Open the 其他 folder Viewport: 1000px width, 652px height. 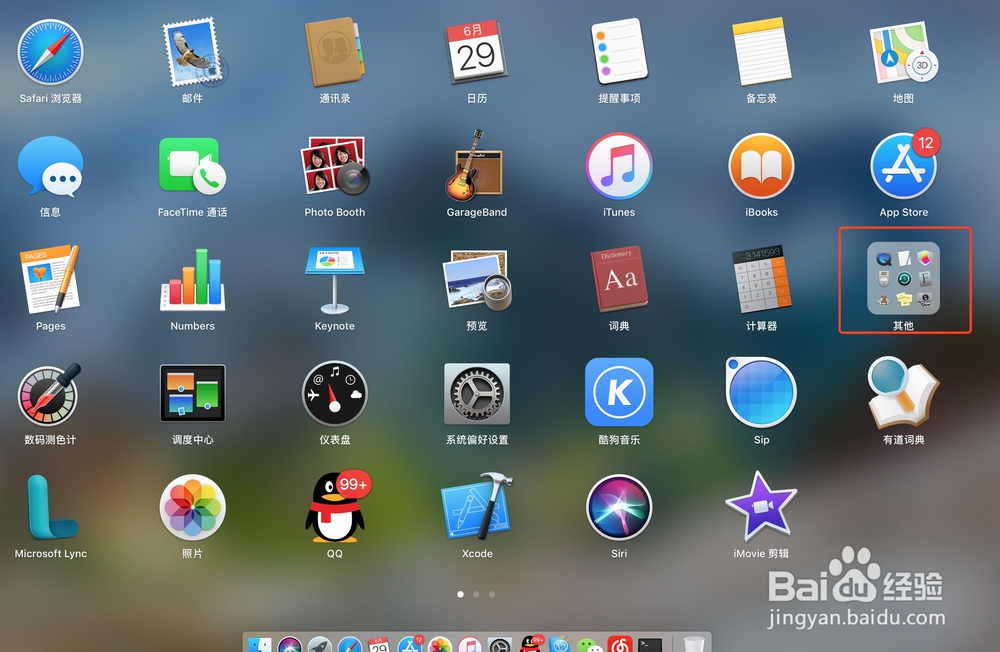(904, 278)
